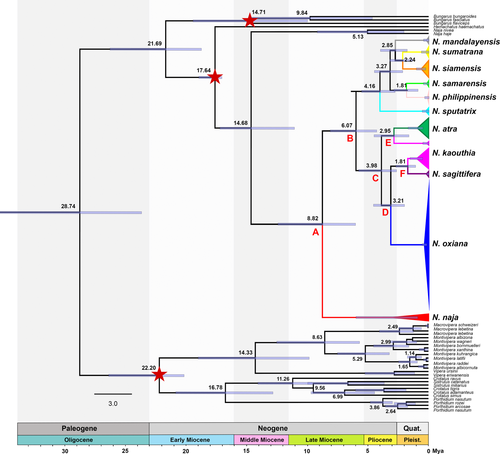The image size is (500, 454).
Task: Click the Pliocene epoch bar
Action: tap(380, 440)
